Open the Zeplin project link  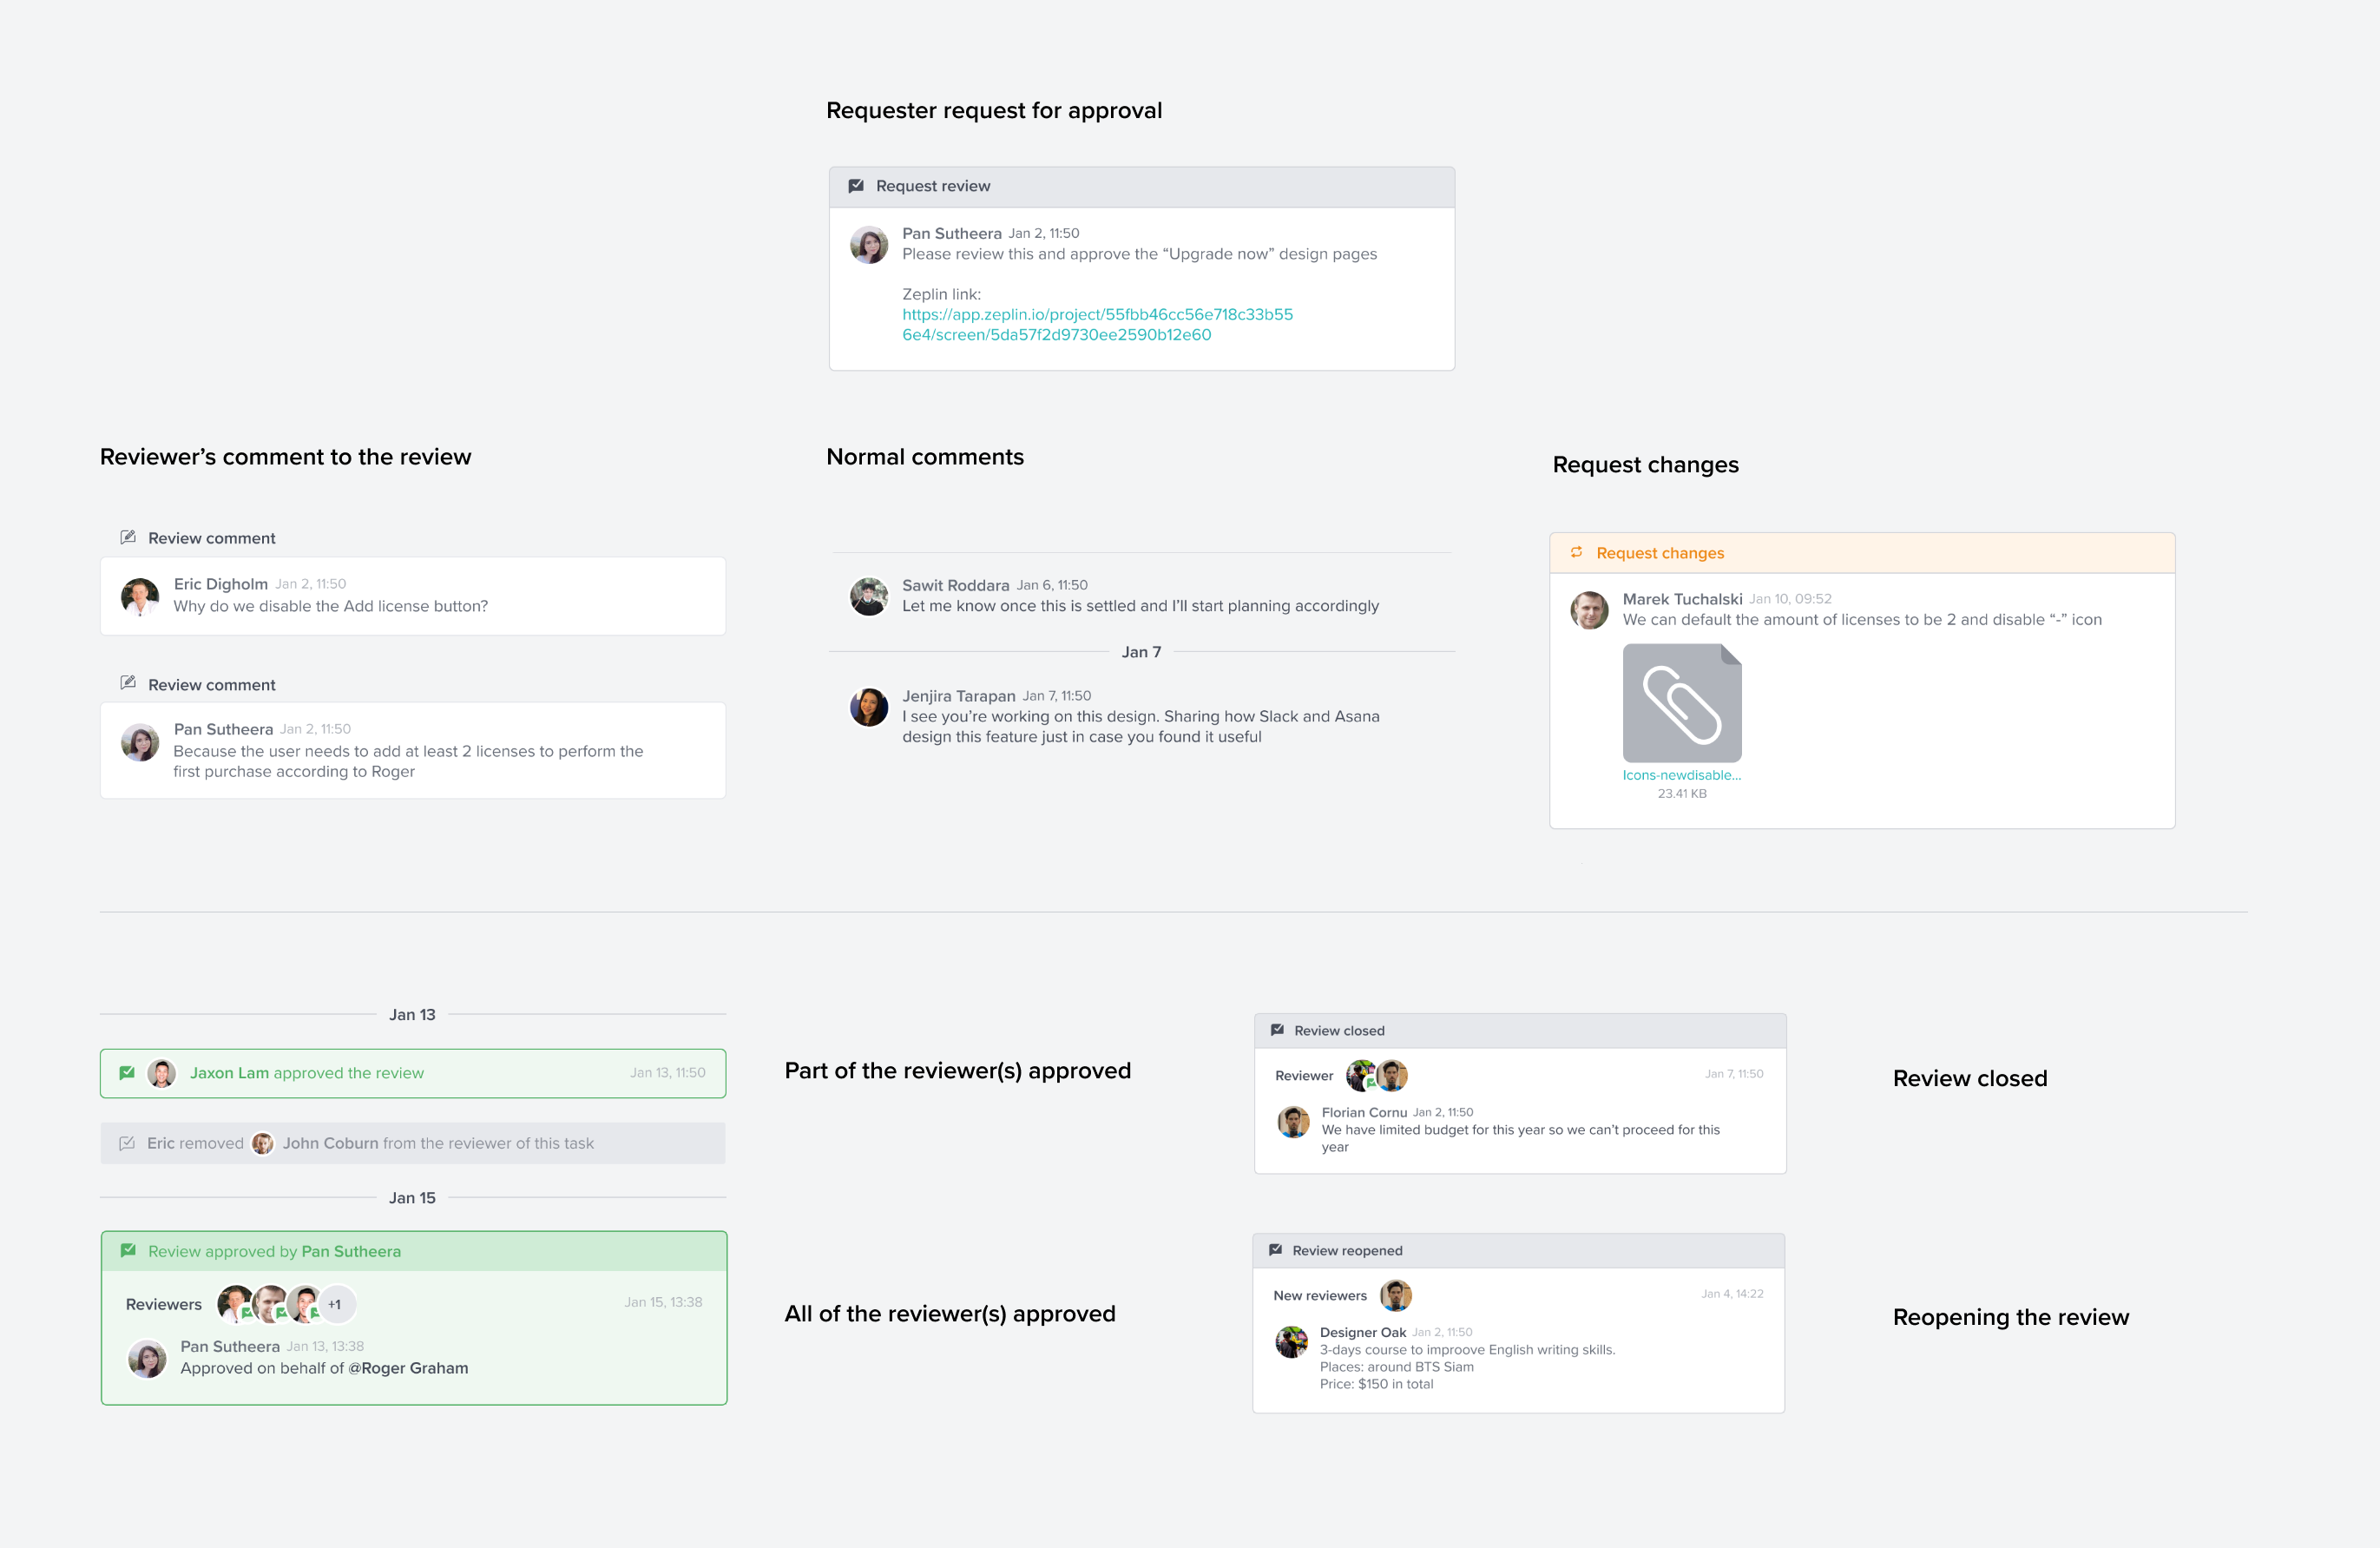coord(1097,324)
